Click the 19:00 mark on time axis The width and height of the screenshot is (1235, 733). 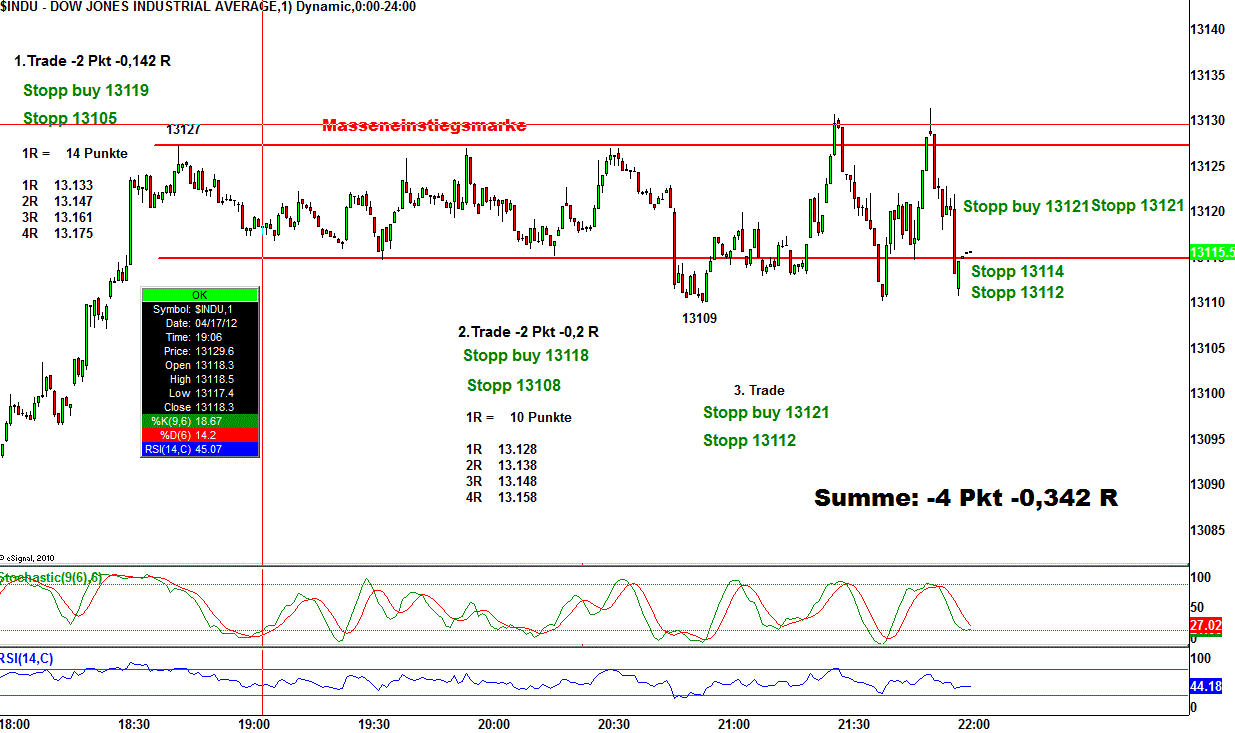pos(254,723)
